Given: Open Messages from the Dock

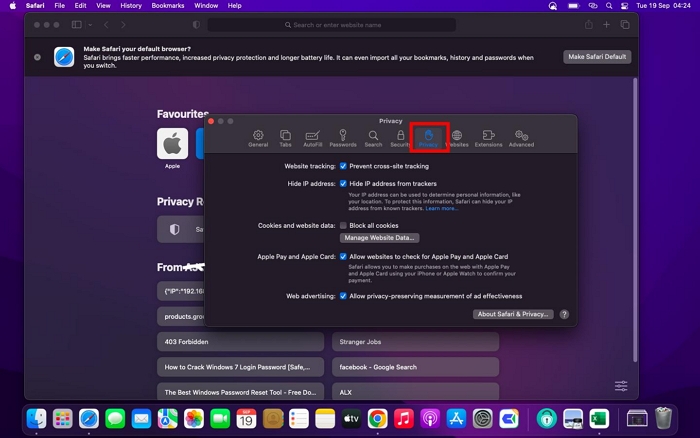Looking at the screenshot, I should coord(115,419).
